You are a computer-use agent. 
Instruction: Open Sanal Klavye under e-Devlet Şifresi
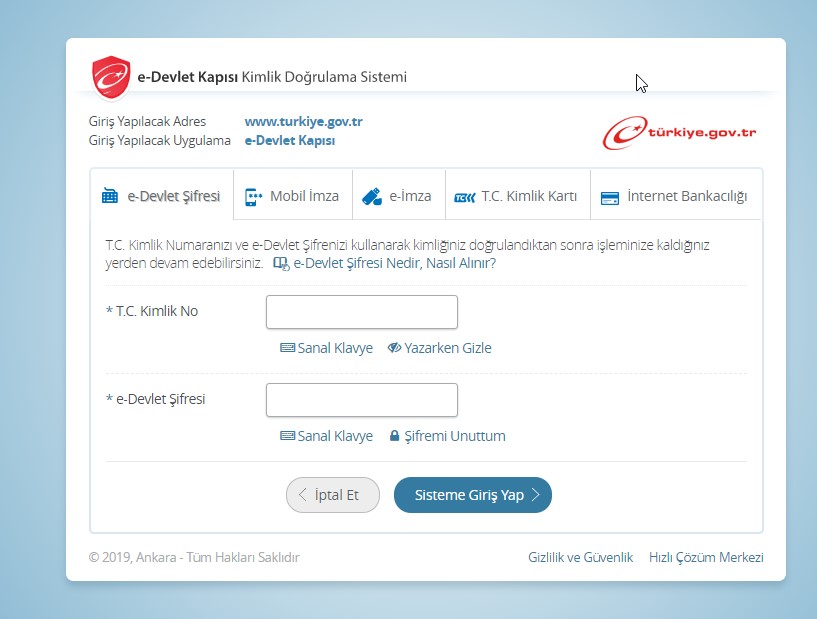click(x=326, y=436)
